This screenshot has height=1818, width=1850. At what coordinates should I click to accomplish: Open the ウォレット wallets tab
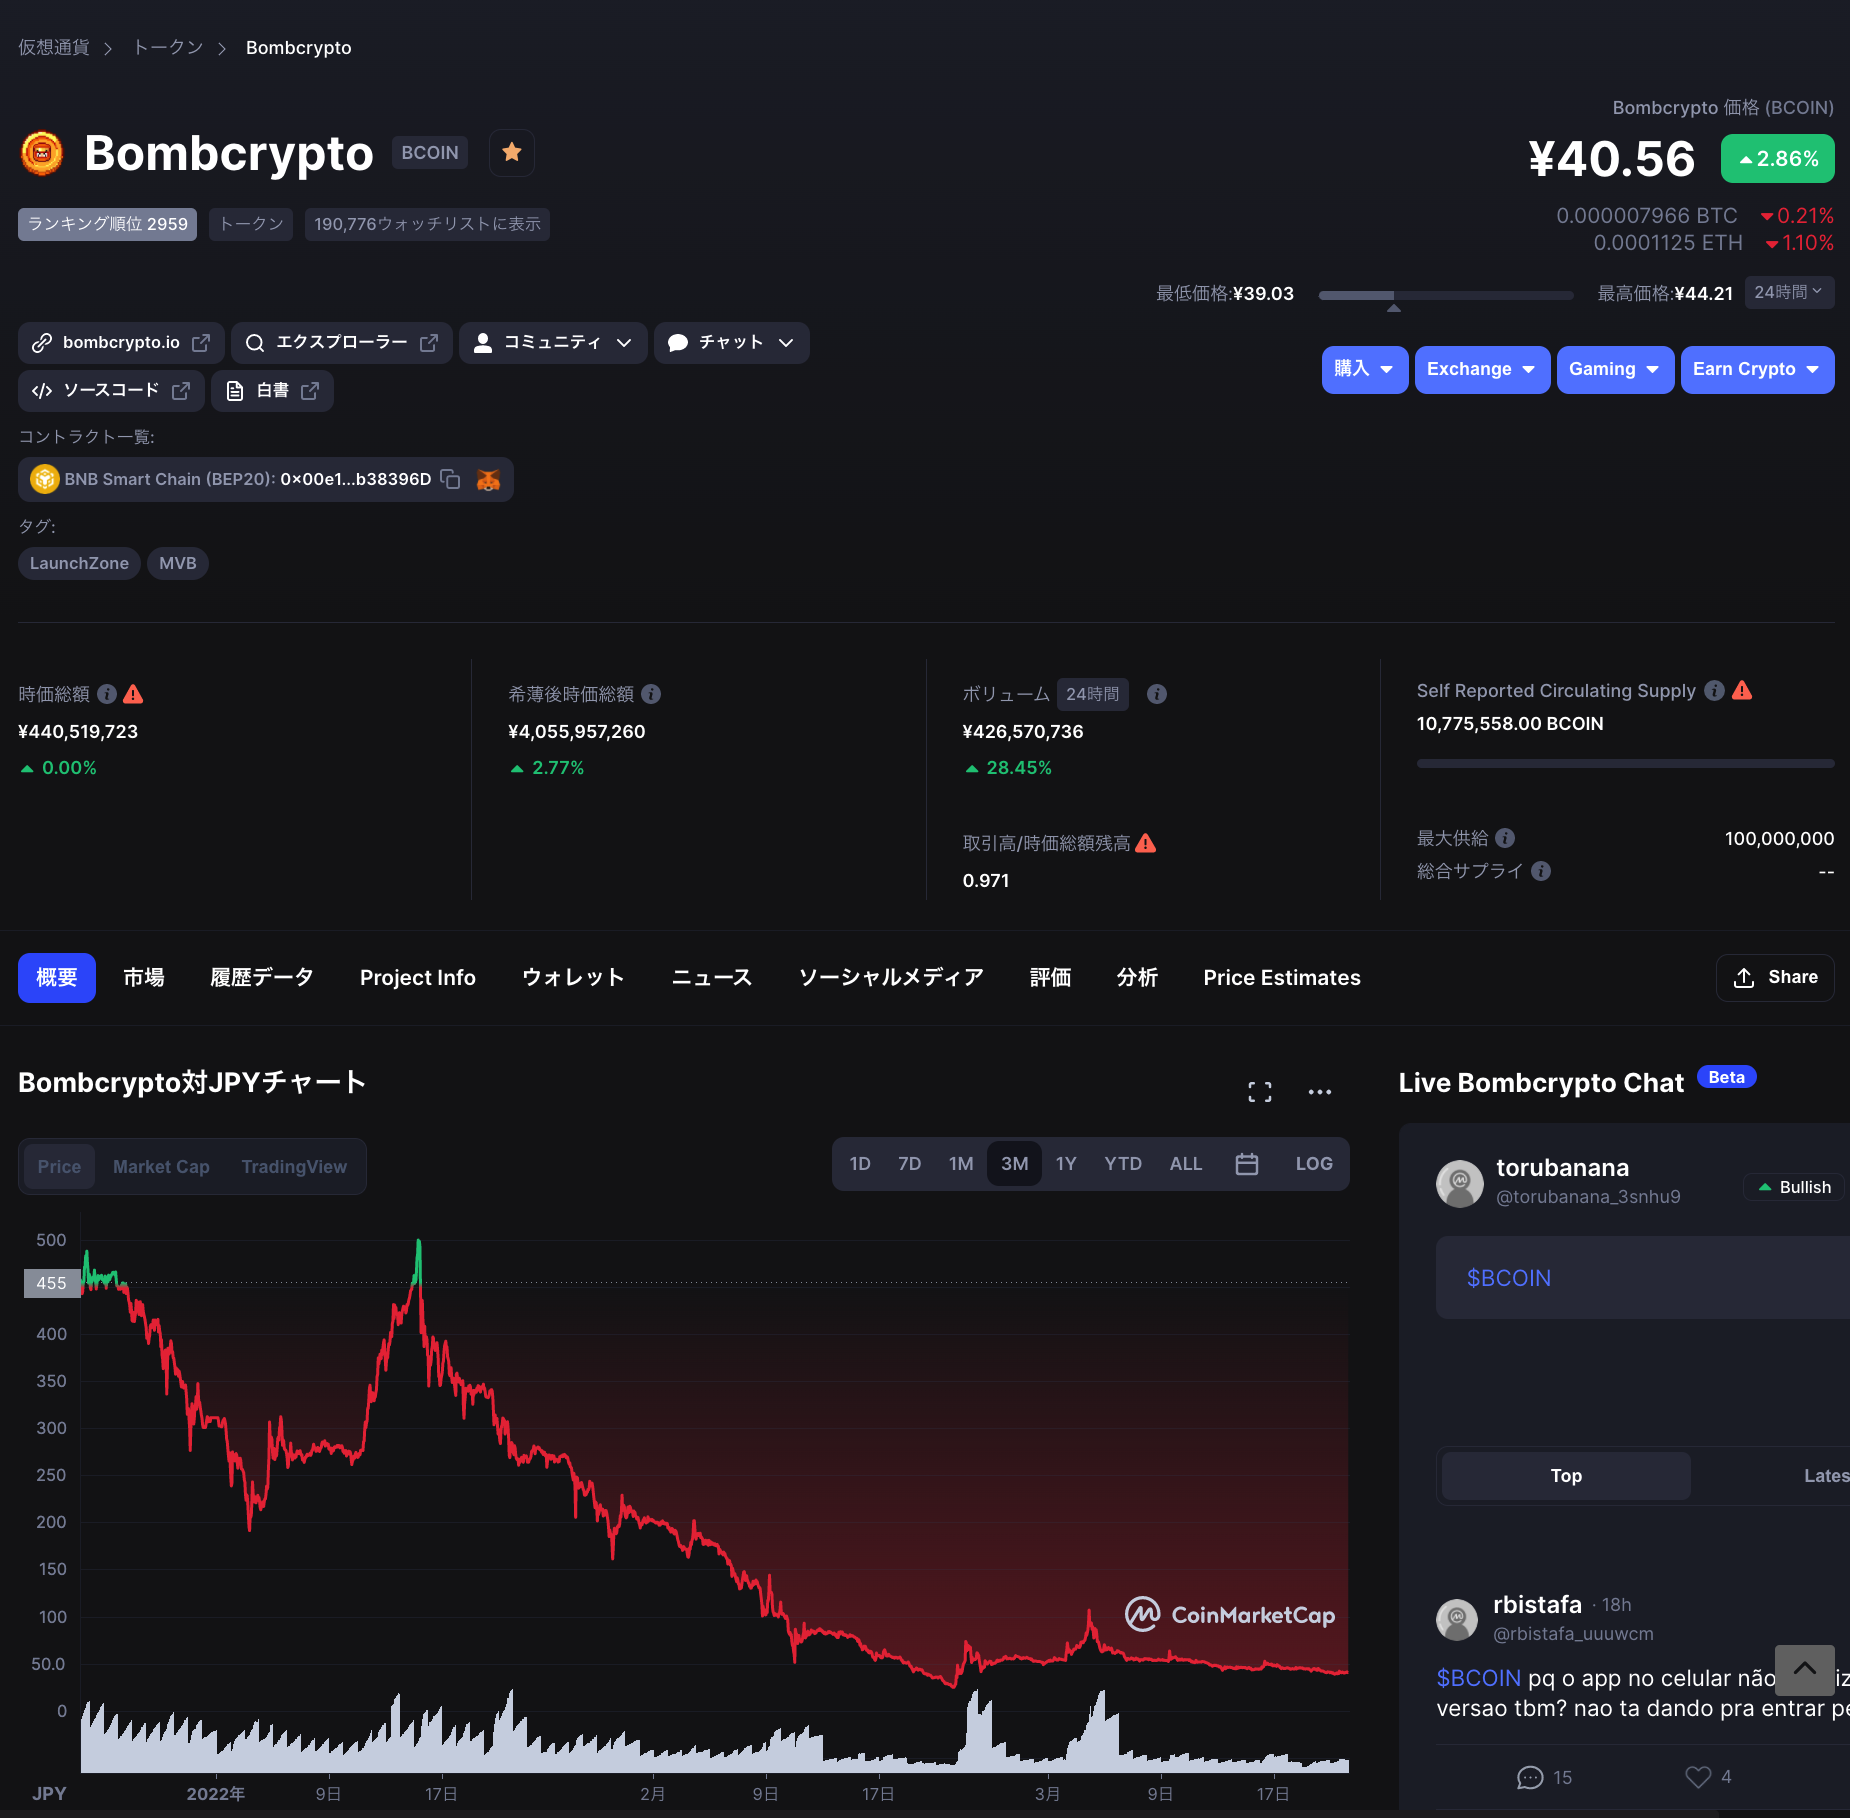[574, 978]
